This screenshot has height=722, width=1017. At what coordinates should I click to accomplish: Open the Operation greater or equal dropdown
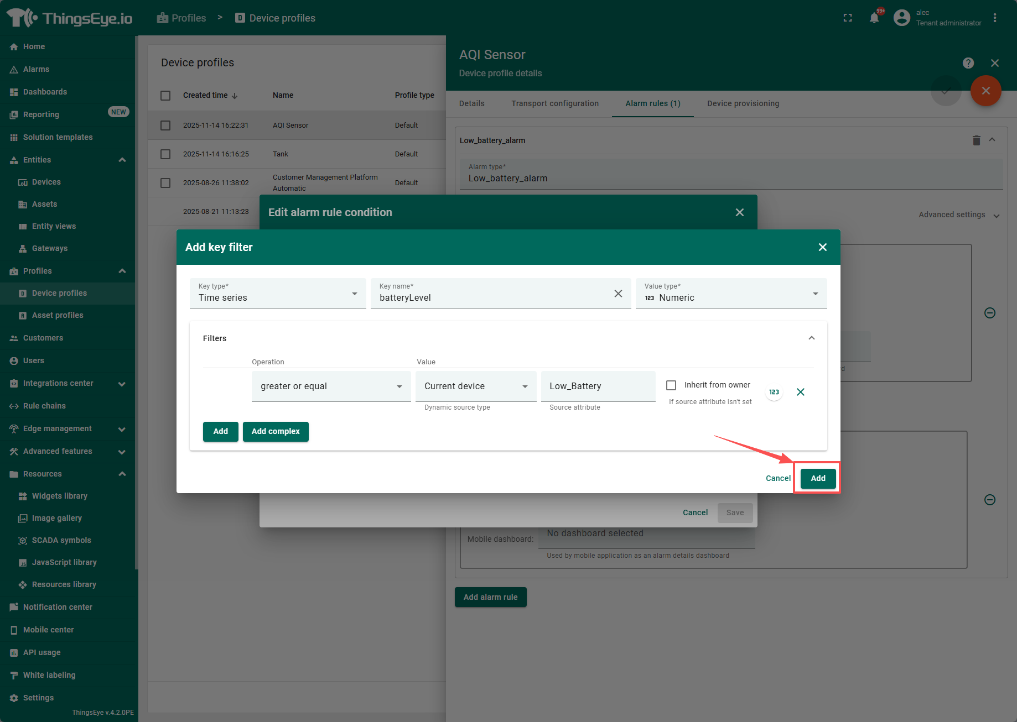[x=330, y=386]
